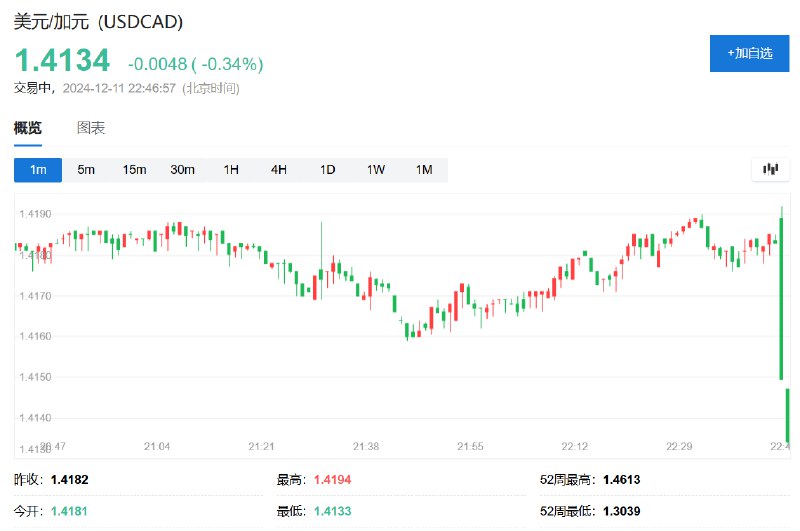Click the 21:04 time axis label
Image resolution: width=800 pixels, height=531 pixels.
(x=157, y=446)
